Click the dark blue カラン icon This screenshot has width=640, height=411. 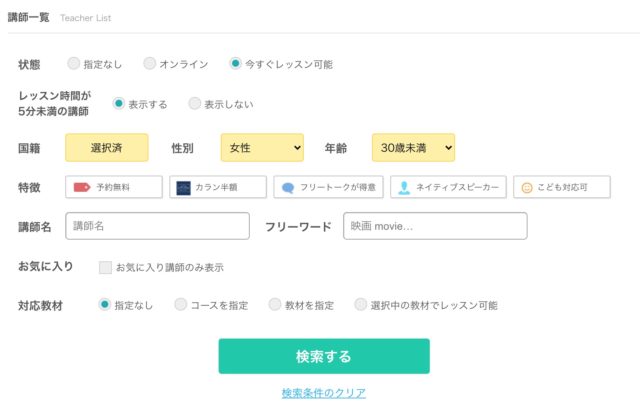183,188
